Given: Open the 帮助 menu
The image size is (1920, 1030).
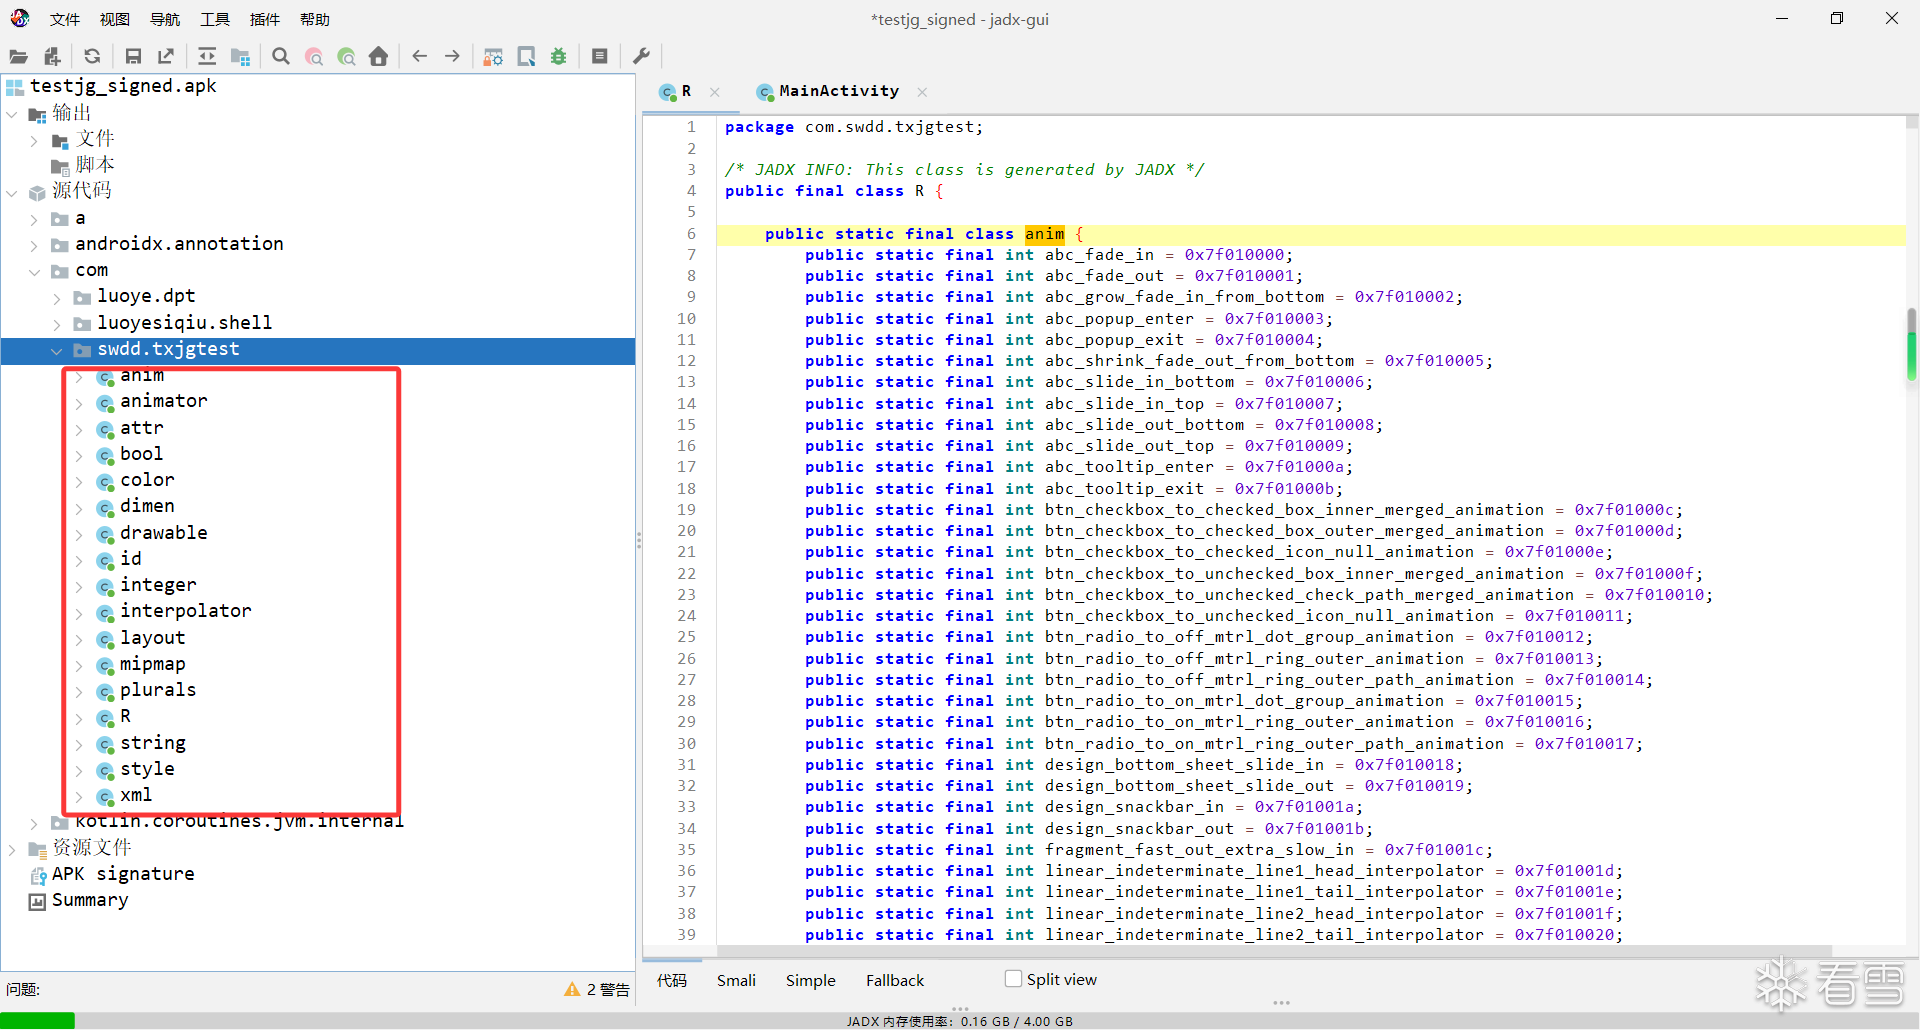Looking at the screenshot, I should click(x=315, y=19).
